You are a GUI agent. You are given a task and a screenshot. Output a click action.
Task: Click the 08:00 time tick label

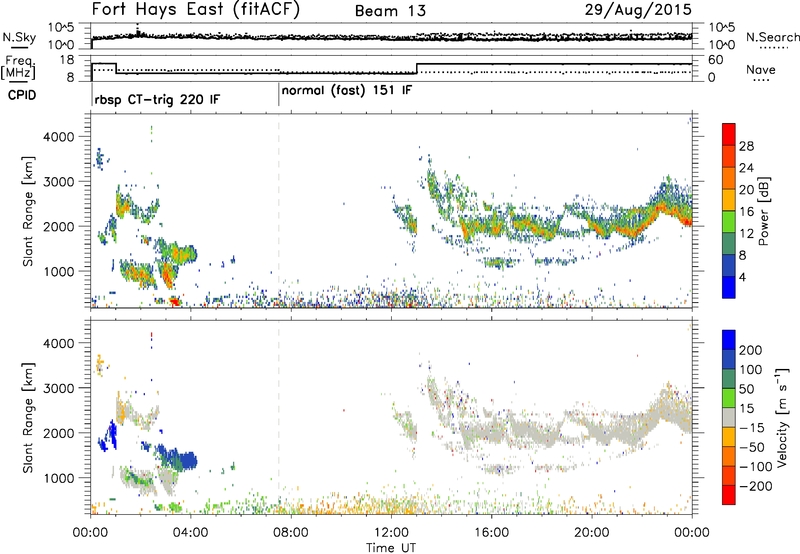291,533
